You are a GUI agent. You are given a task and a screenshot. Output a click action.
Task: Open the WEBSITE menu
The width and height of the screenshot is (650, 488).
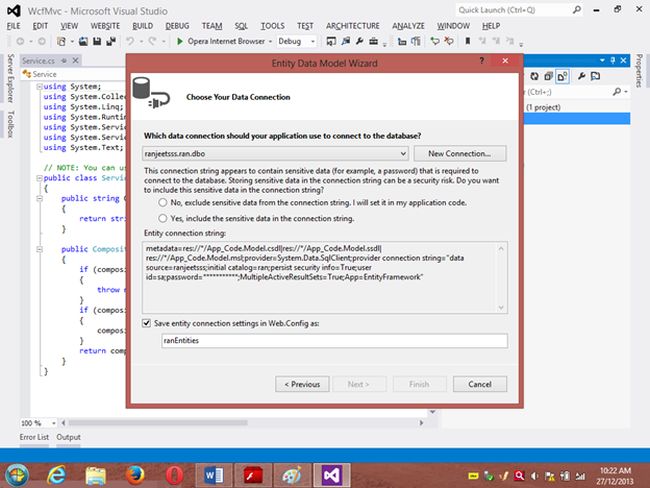click(105, 26)
